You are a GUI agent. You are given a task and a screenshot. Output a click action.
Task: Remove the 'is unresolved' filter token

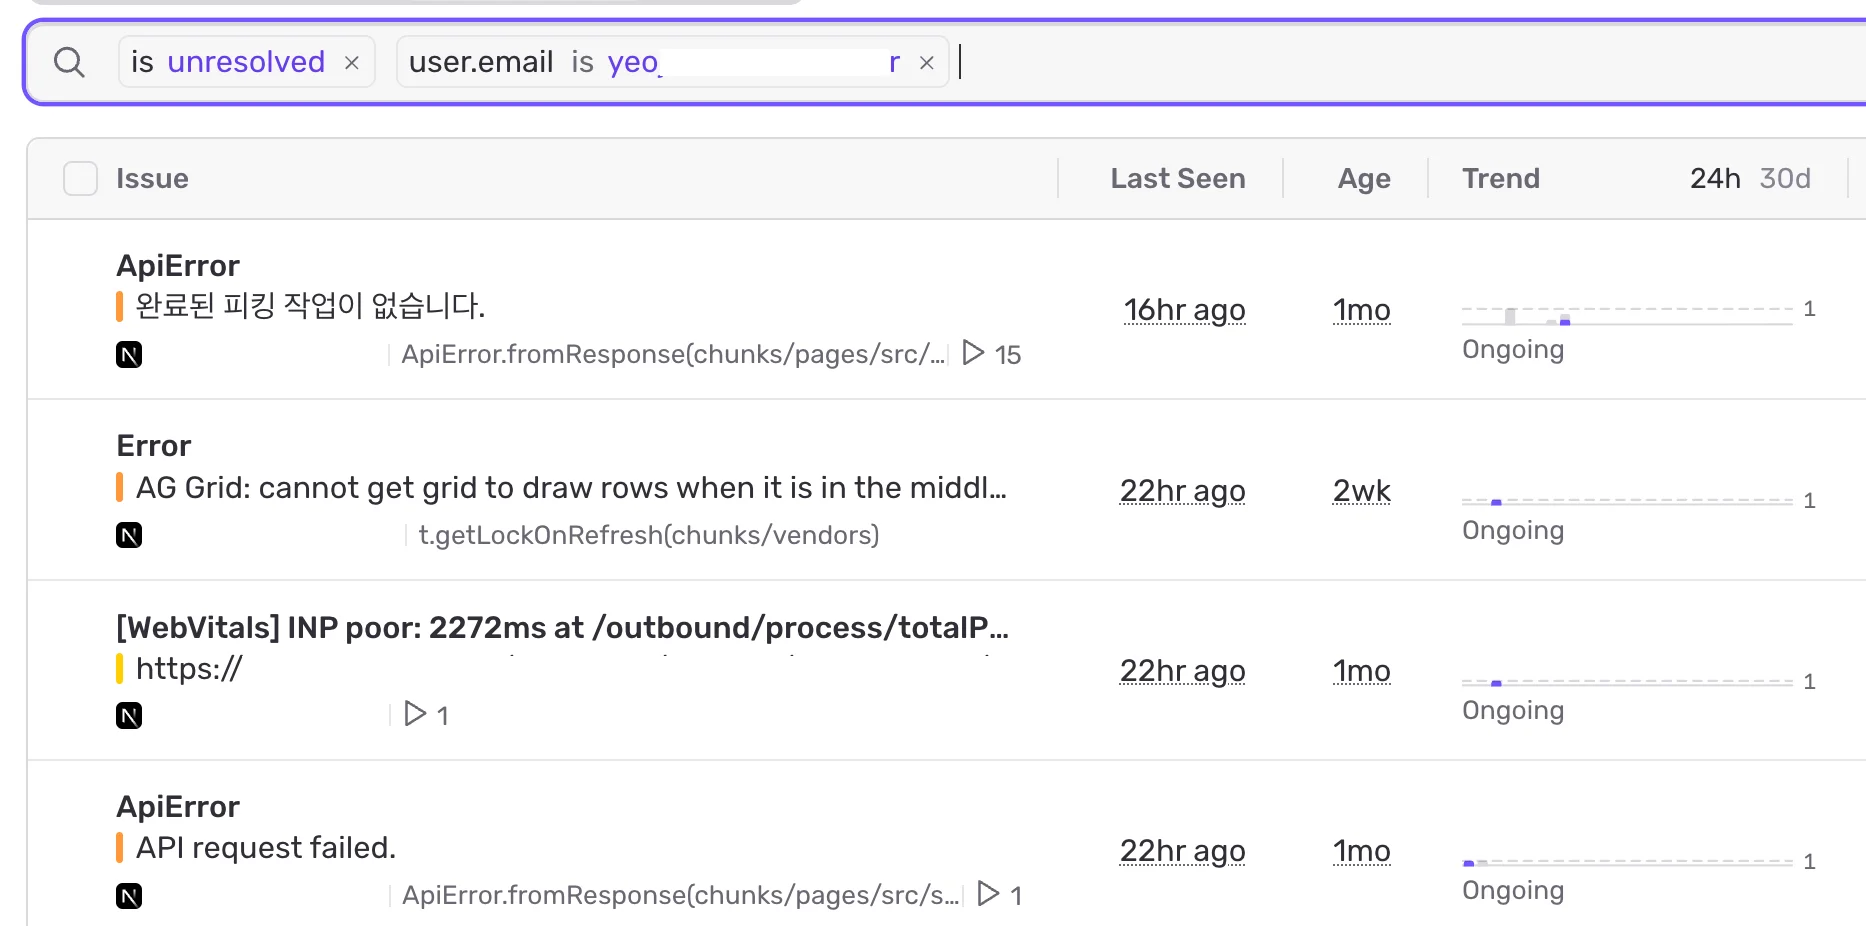click(352, 63)
